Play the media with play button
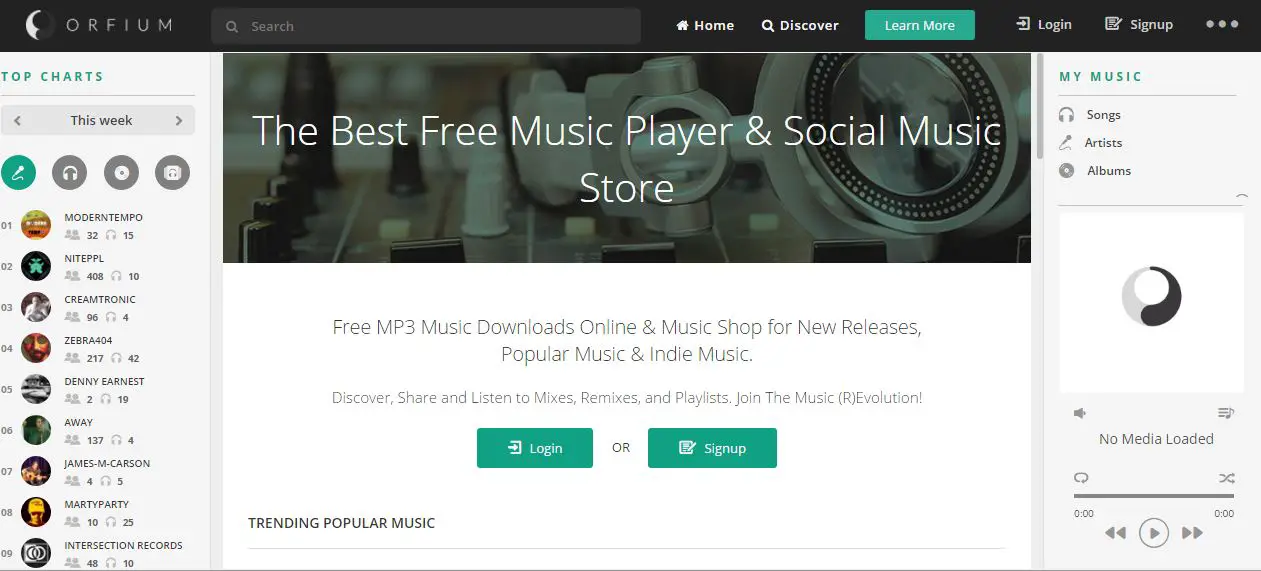Viewport: 1261px width, 571px height. pos(1153,533)
